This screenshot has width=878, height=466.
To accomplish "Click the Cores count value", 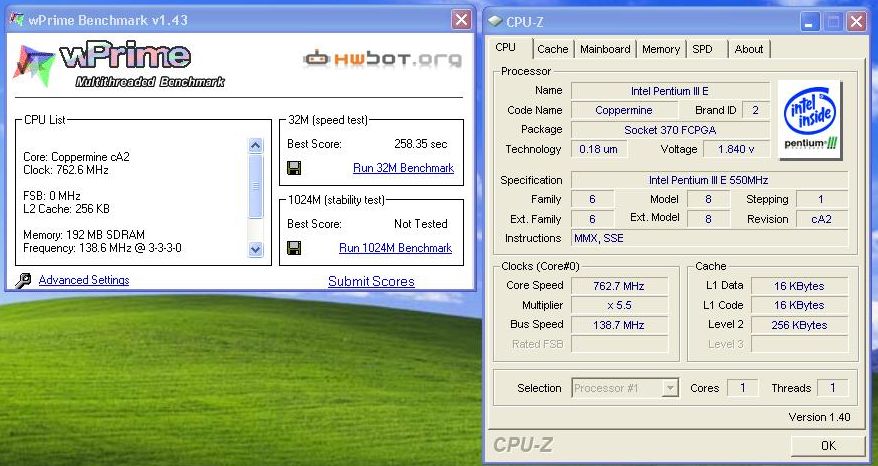I will [x=742, y=388].
